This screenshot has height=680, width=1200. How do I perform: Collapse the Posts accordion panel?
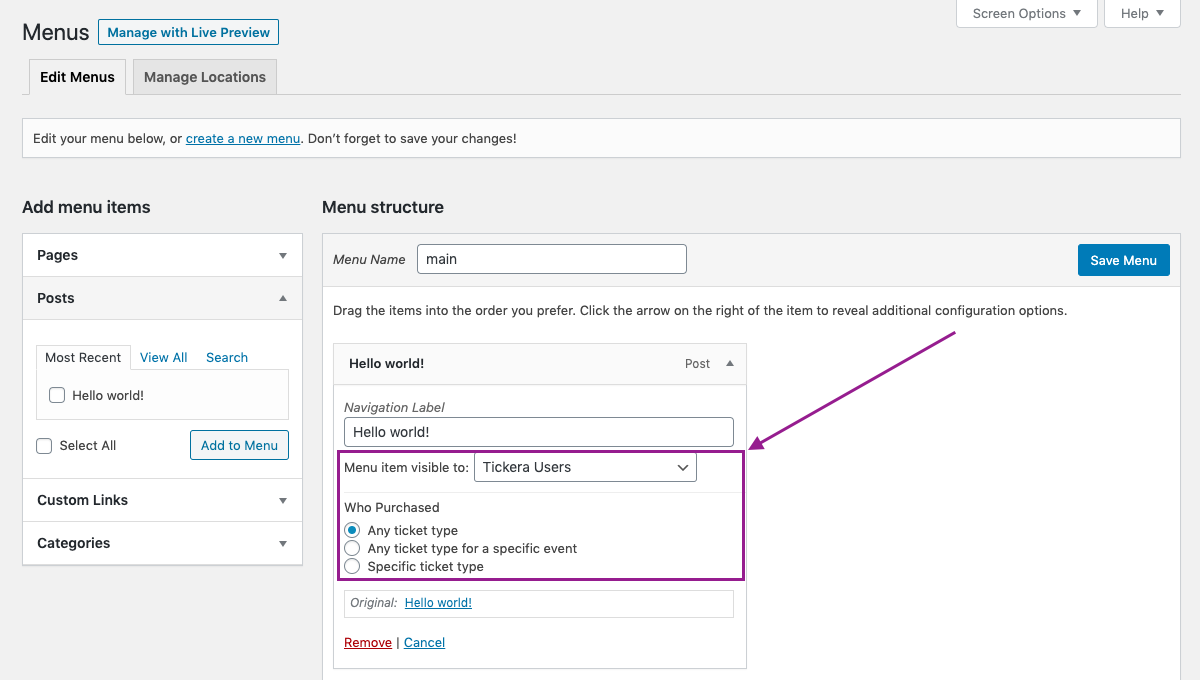283,298
